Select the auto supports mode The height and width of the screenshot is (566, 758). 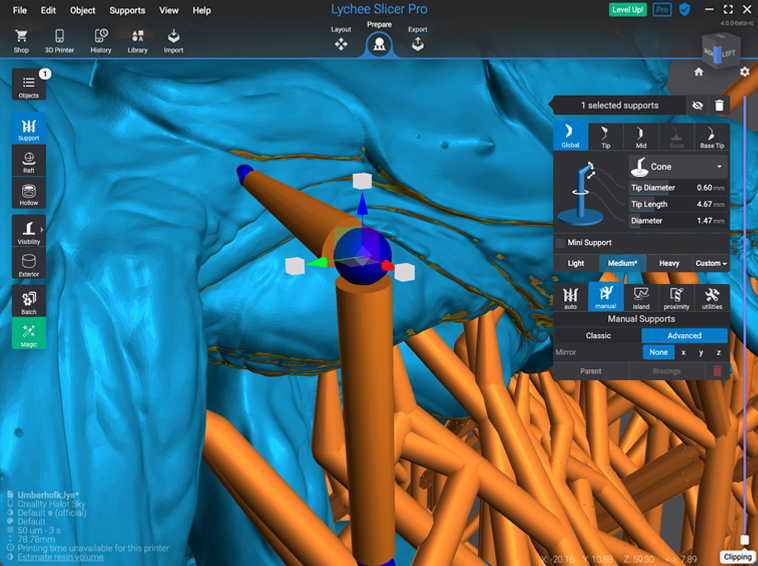pyautogui.click(x=570, y=298)
